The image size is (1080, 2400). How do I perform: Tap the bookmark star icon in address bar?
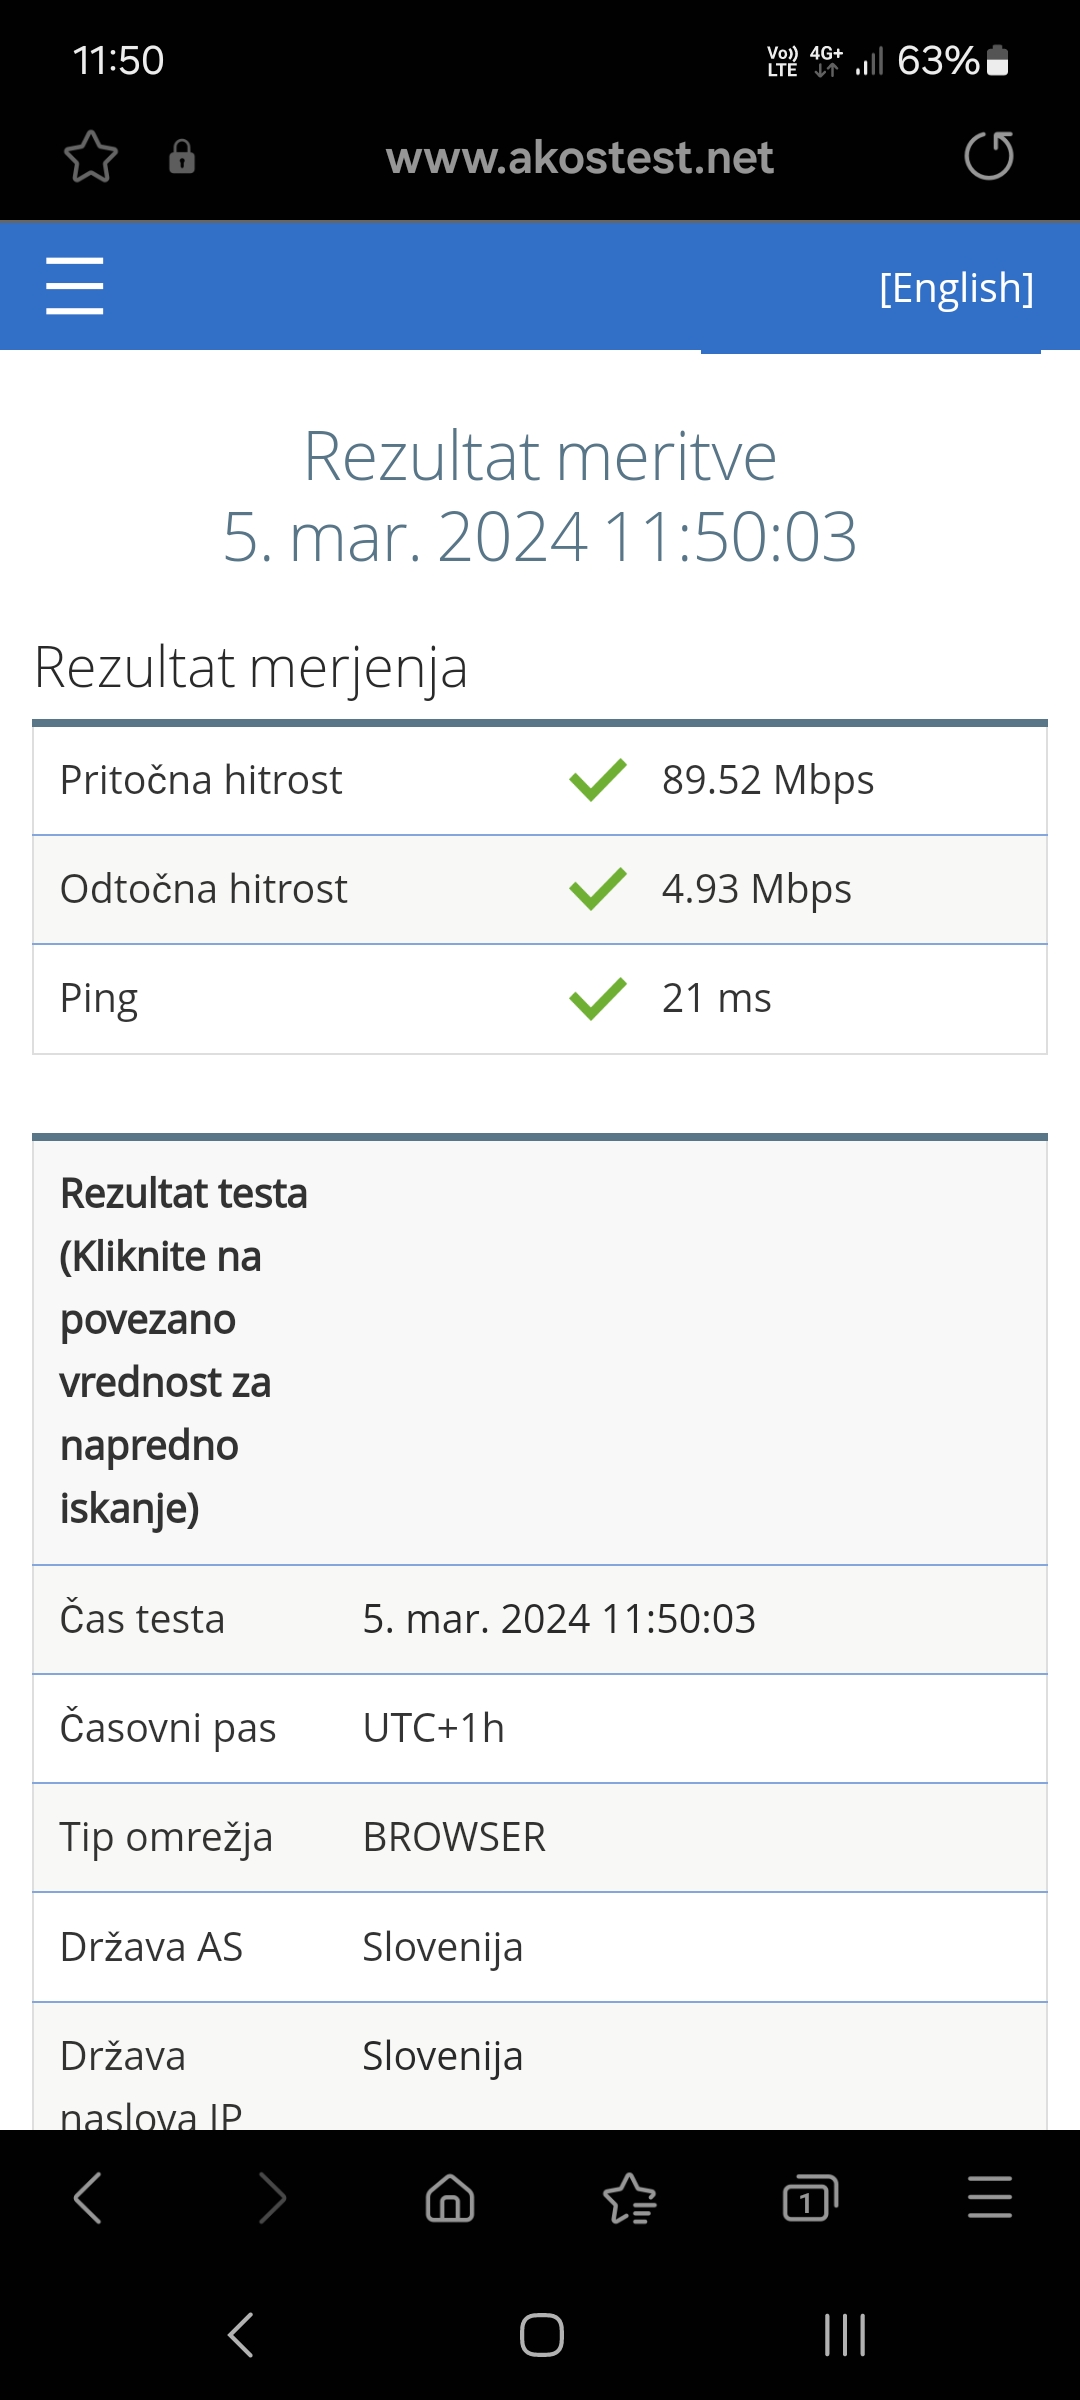(91, 157)
